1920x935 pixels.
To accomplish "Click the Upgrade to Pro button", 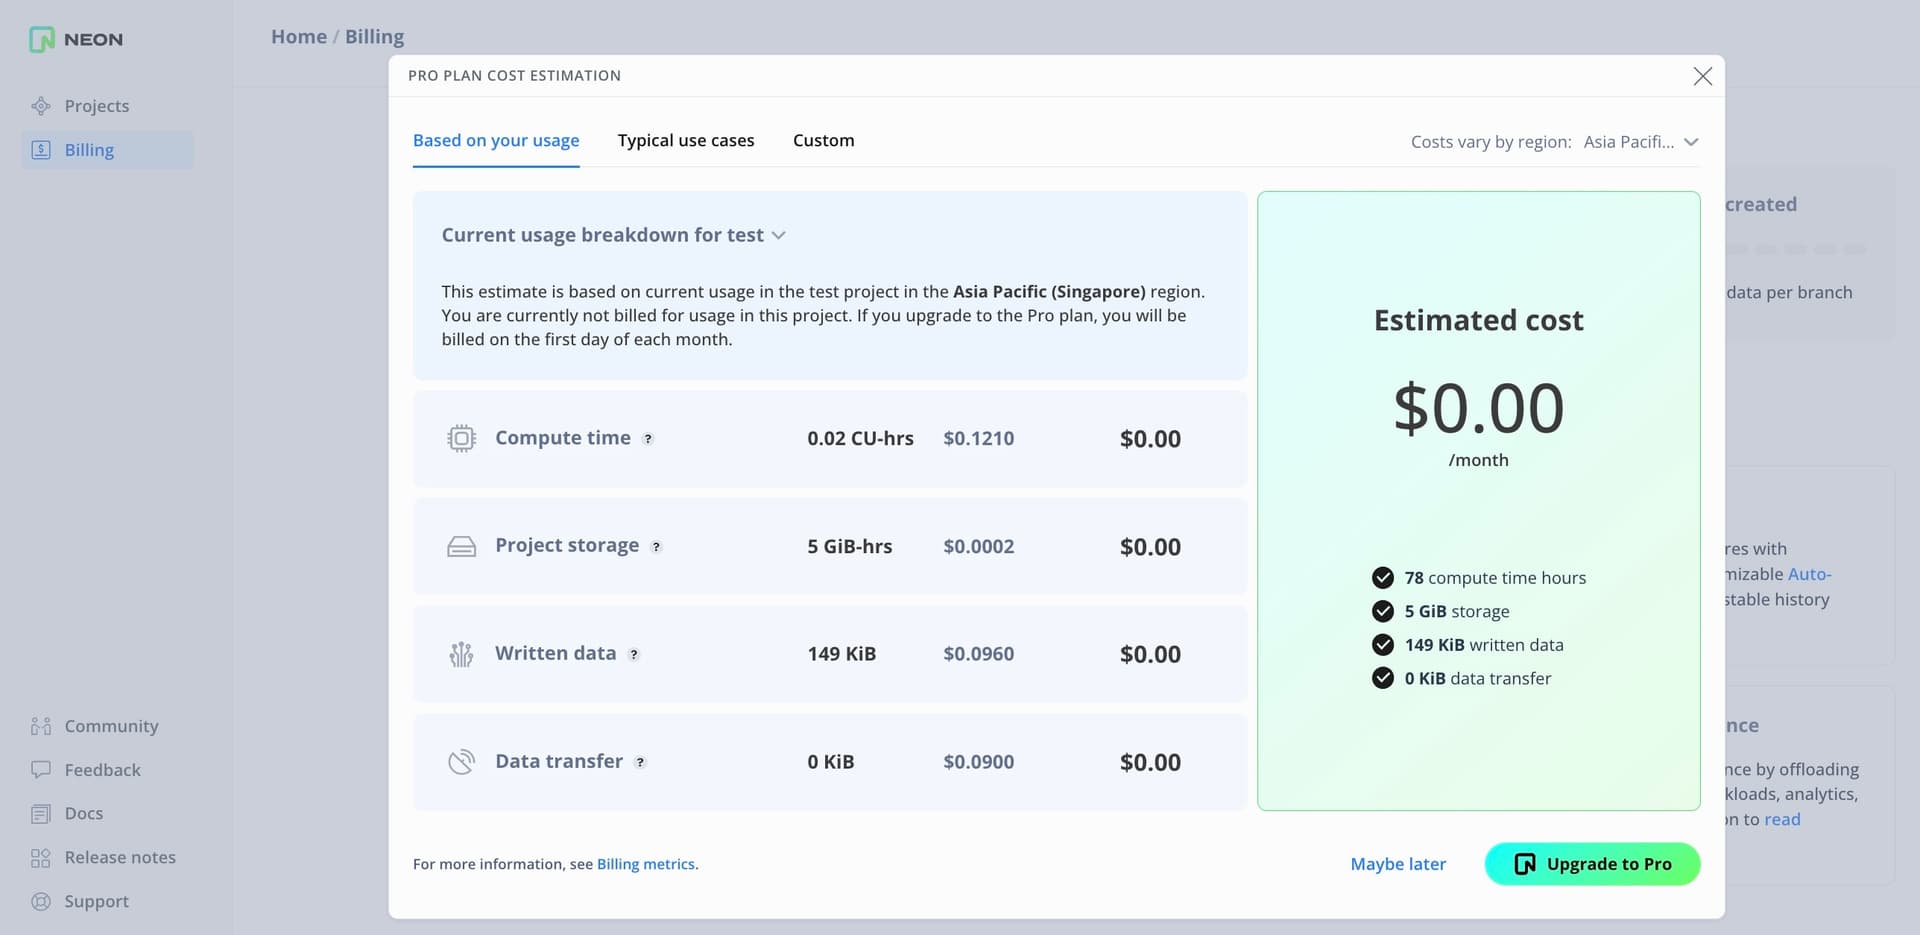I will click(1592, 863).
